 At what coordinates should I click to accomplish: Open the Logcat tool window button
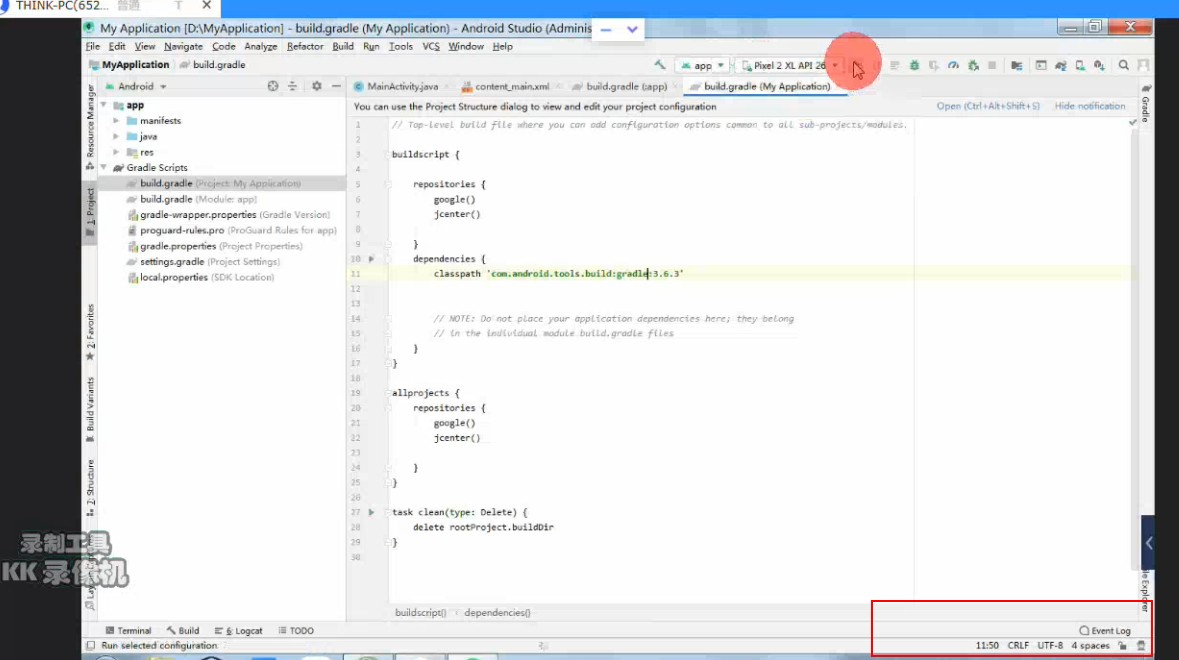[x=238, y=631]
